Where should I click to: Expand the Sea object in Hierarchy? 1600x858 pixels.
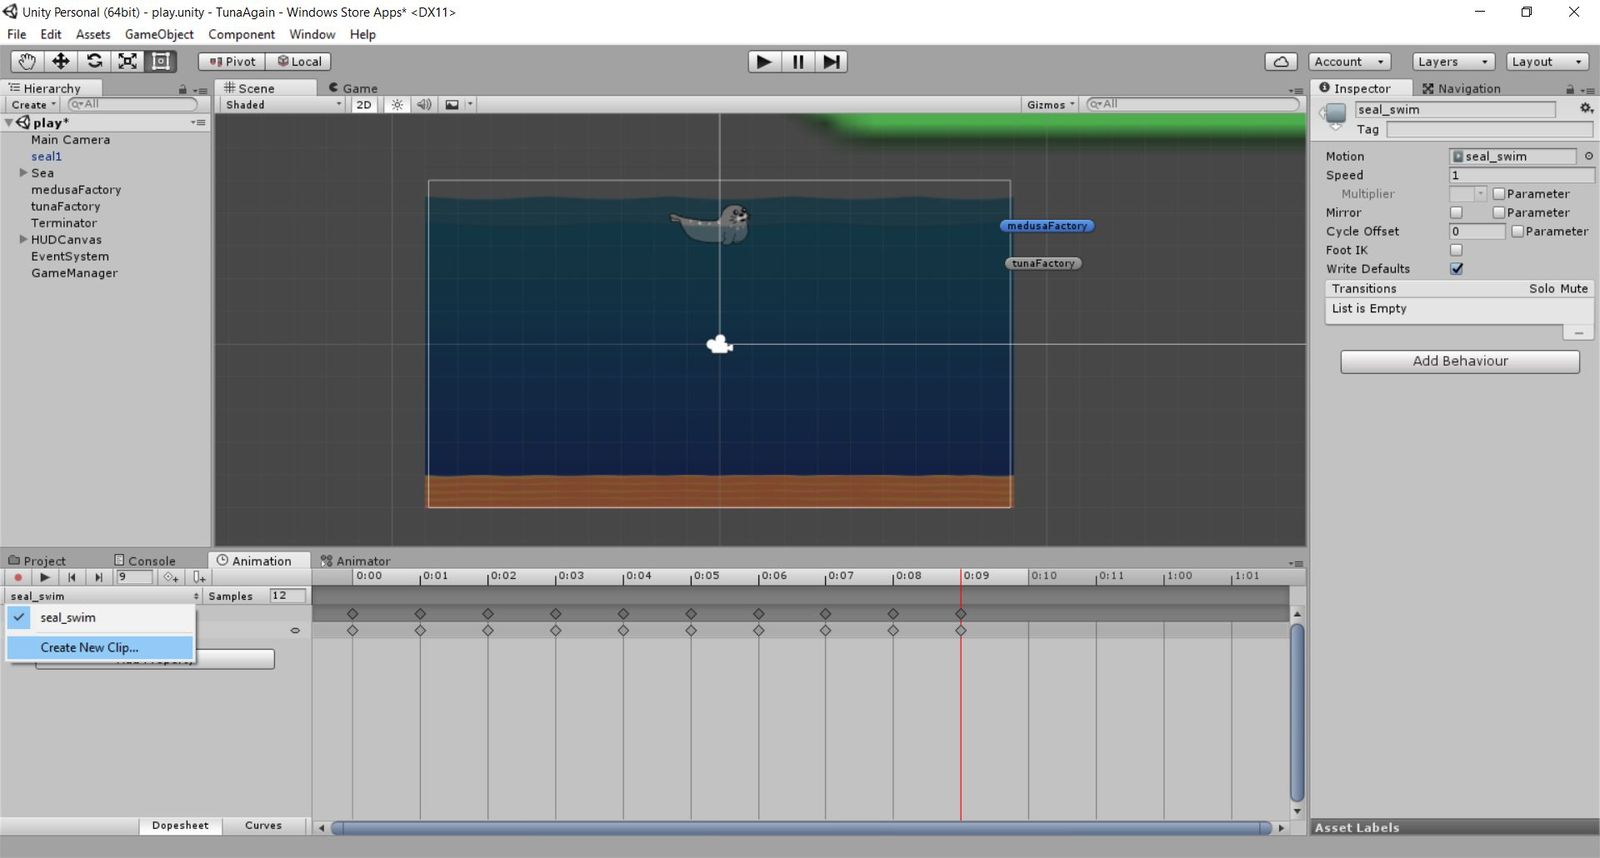(x=23, y=173)
